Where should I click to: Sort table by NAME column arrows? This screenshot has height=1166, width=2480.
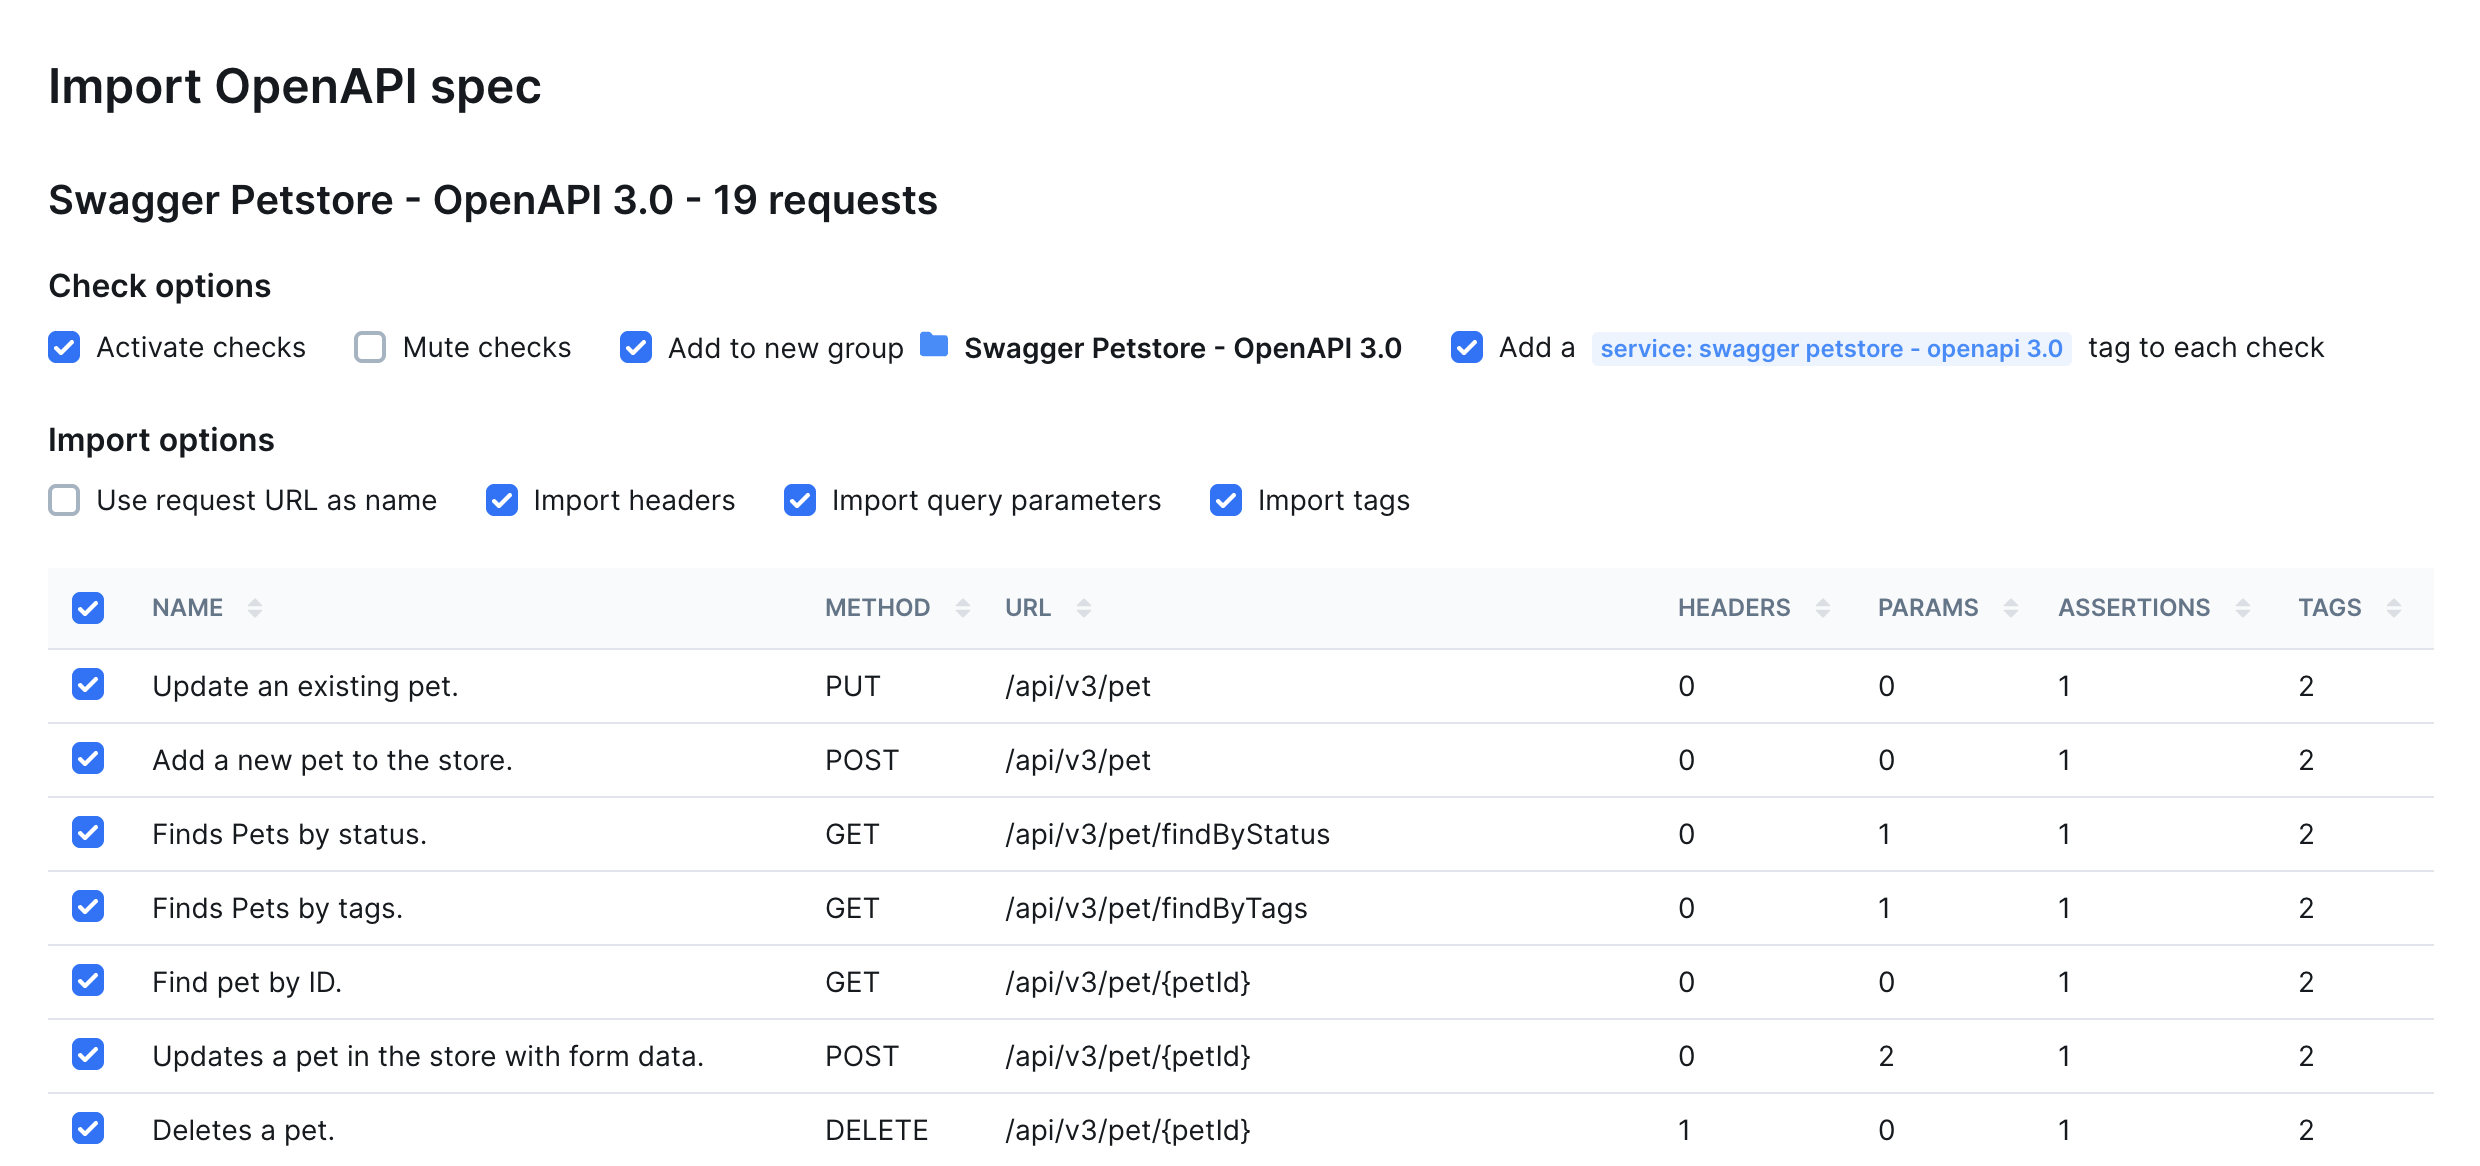(x=255, y=608)
